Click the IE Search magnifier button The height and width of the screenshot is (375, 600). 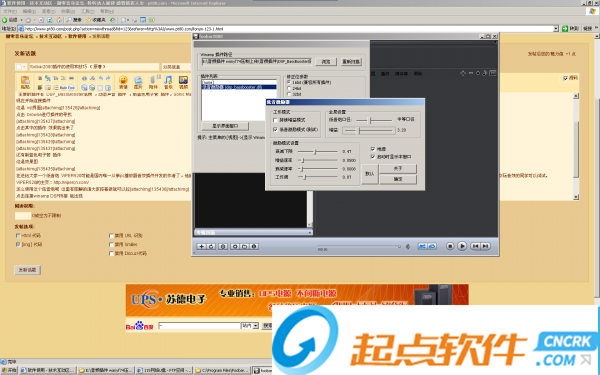[x=74, y=20]
